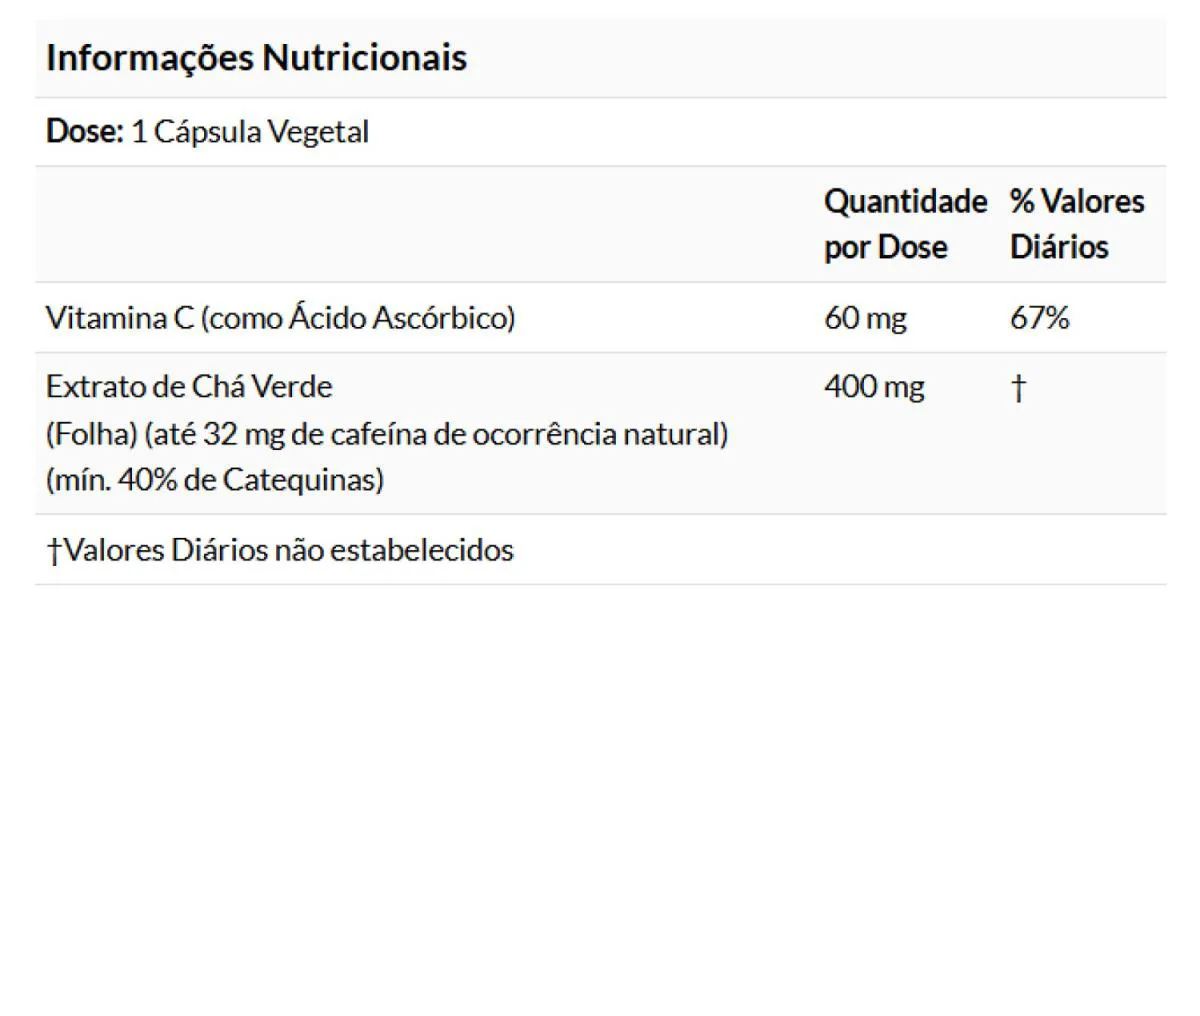1200x1016 pixels.
Task: Click the word Diários in column header
Action: click(1059, 247)
